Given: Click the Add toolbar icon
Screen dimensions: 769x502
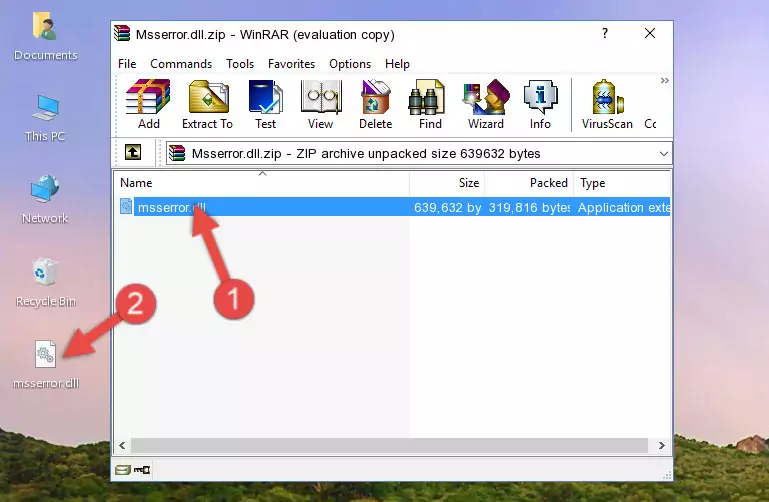Looking at the screenshot, I should pyautogui.click(x=148, y=104).
